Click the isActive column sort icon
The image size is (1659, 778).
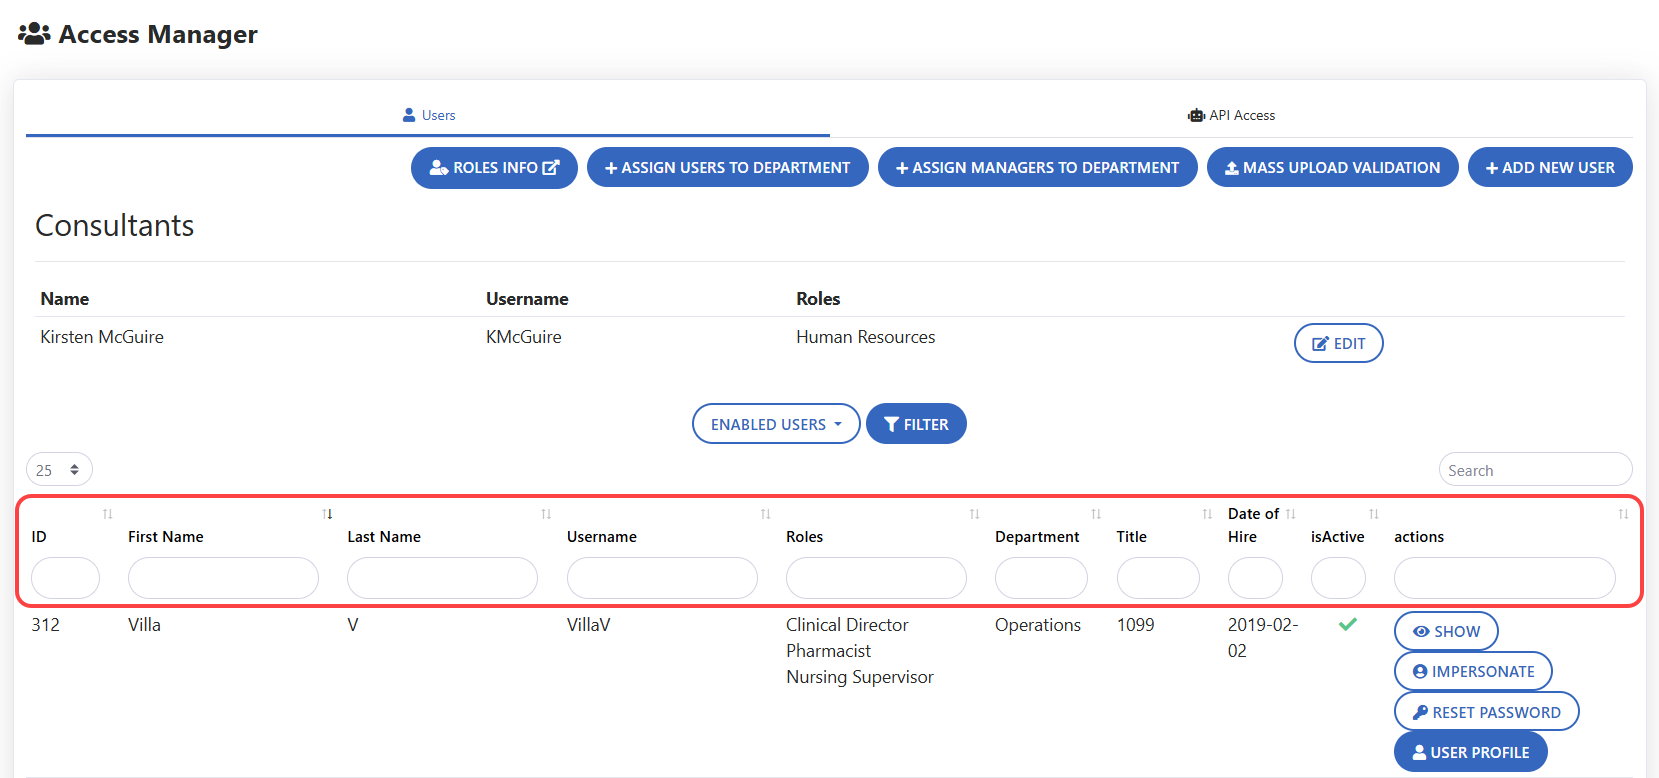pos(1374,514)
